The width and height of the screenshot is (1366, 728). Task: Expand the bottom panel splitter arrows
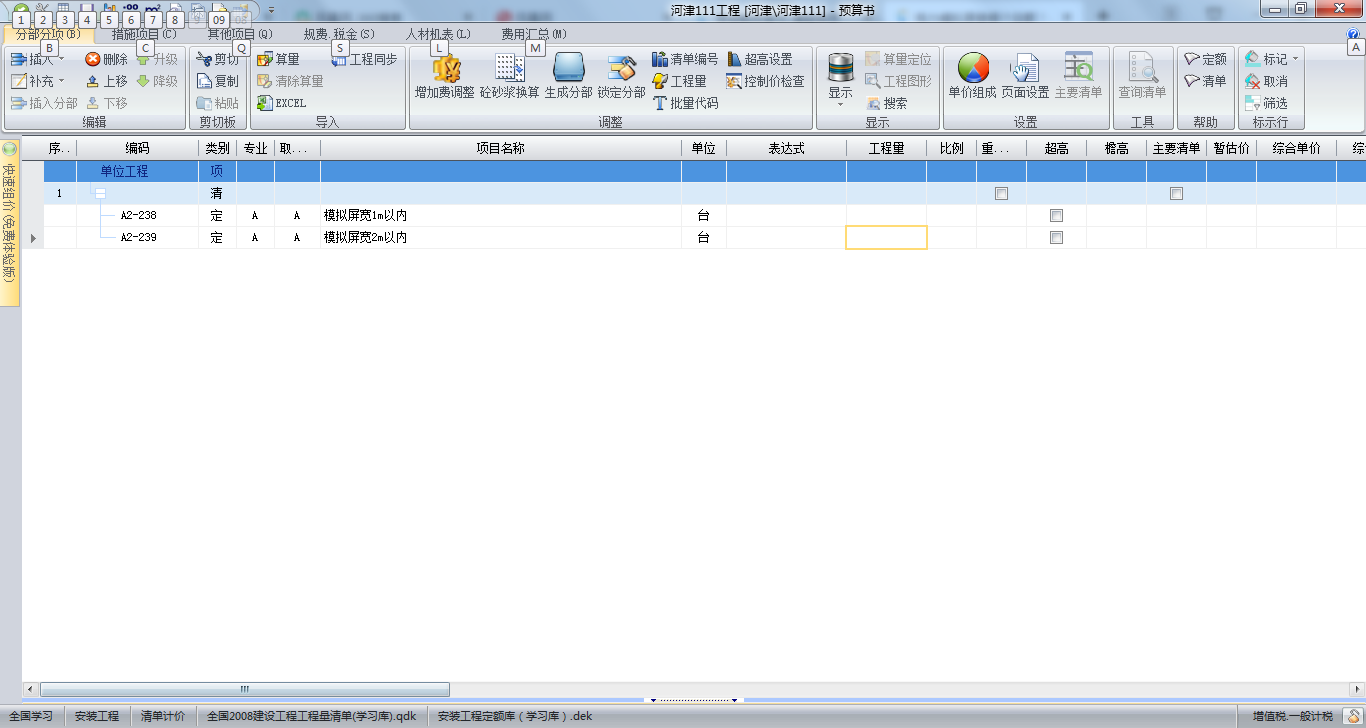coord(694,700)
